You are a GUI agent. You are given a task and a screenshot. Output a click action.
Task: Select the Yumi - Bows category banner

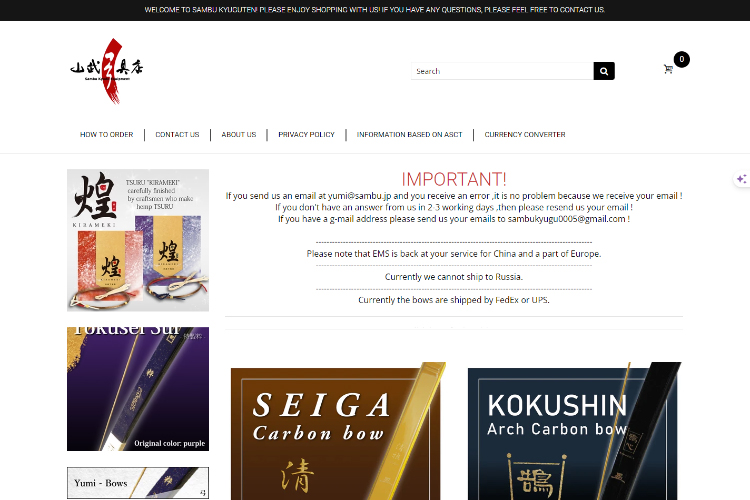[138, 483]
